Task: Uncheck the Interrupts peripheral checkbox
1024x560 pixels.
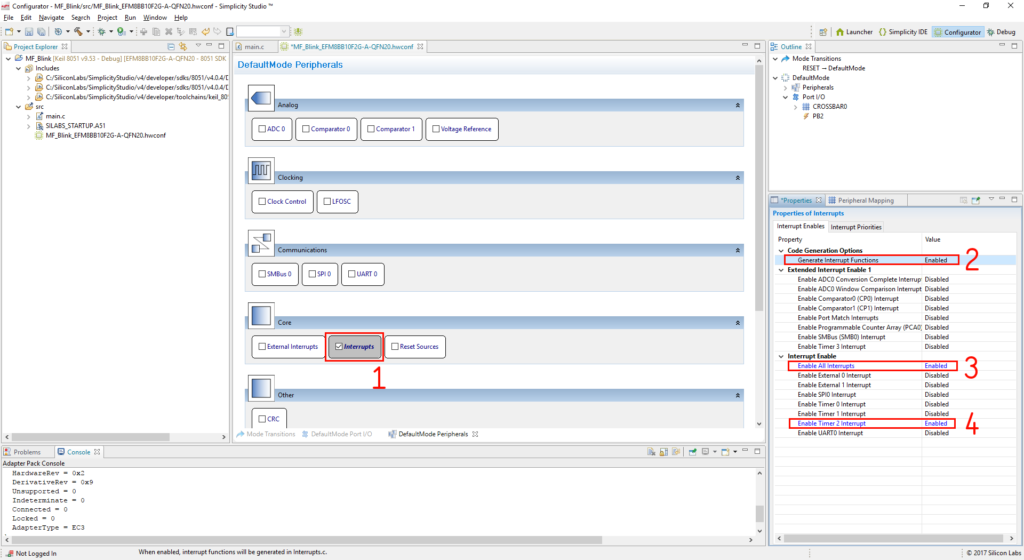Action: pyautogui.click(x=339, y=347)
